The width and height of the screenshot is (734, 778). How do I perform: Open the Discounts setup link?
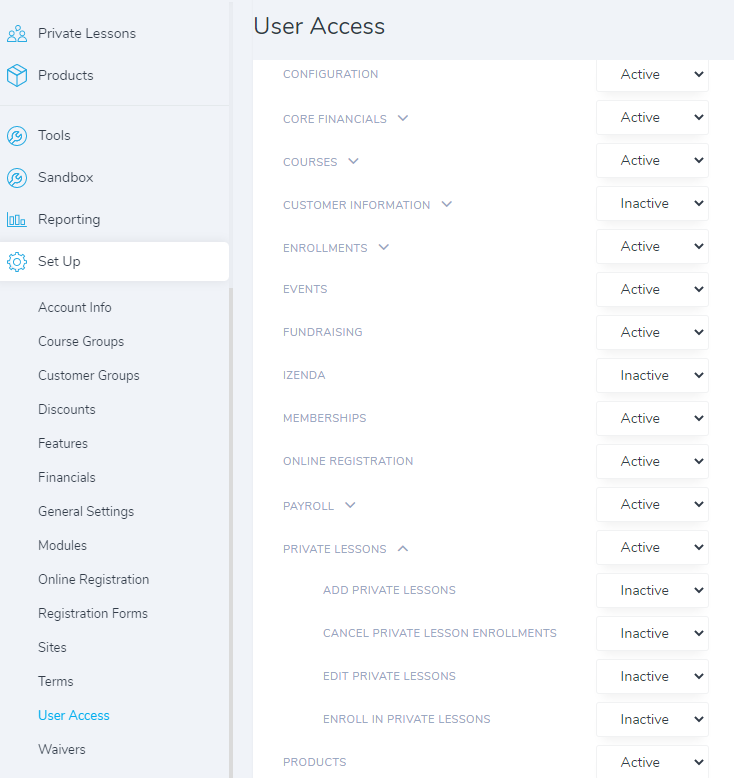point(67,409)
